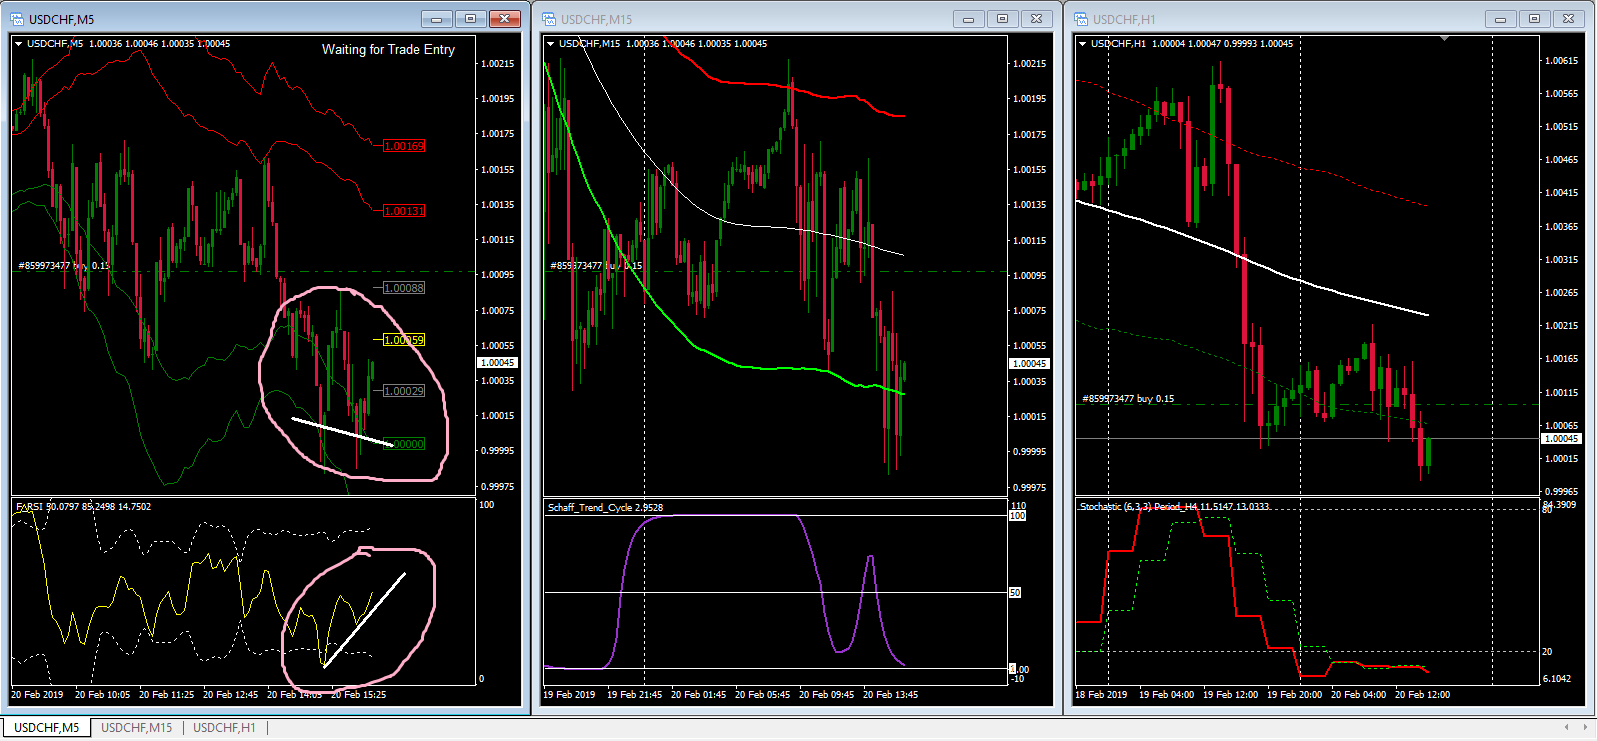Select order label '#859973477 buy 0.15' in H1 chart

pyautogui.click(x=1128, y=399)
